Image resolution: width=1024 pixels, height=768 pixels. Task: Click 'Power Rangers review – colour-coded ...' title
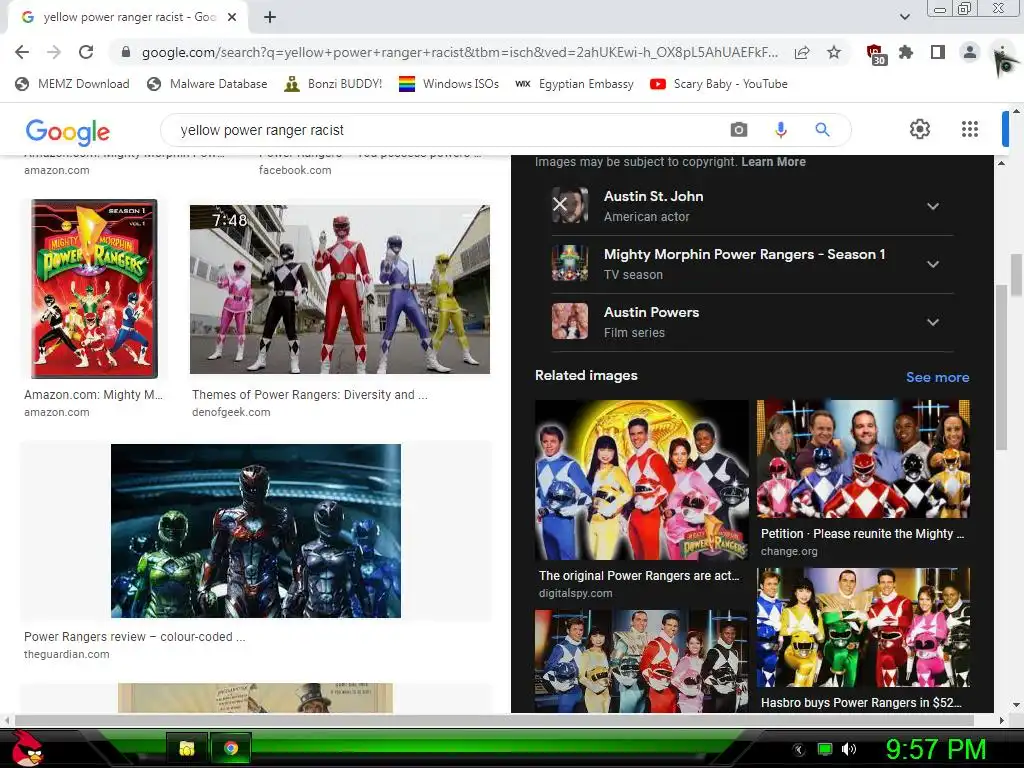pos(135,637)
